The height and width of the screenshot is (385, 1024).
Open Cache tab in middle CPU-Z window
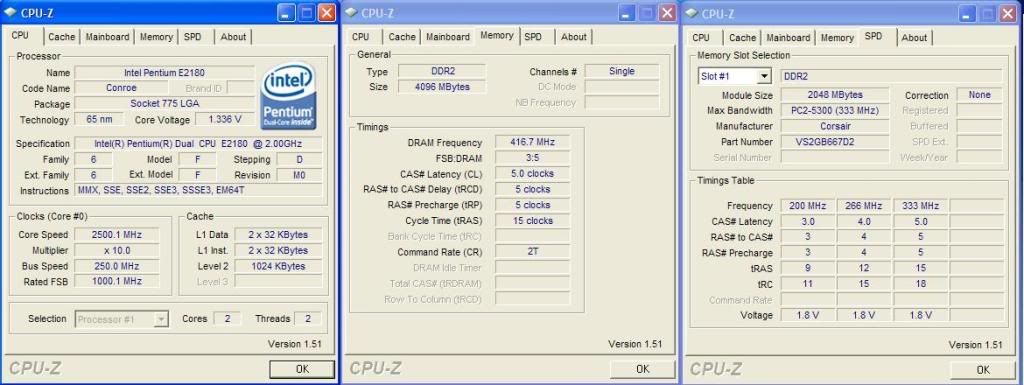pyautogui.click(x=402, y=37)
